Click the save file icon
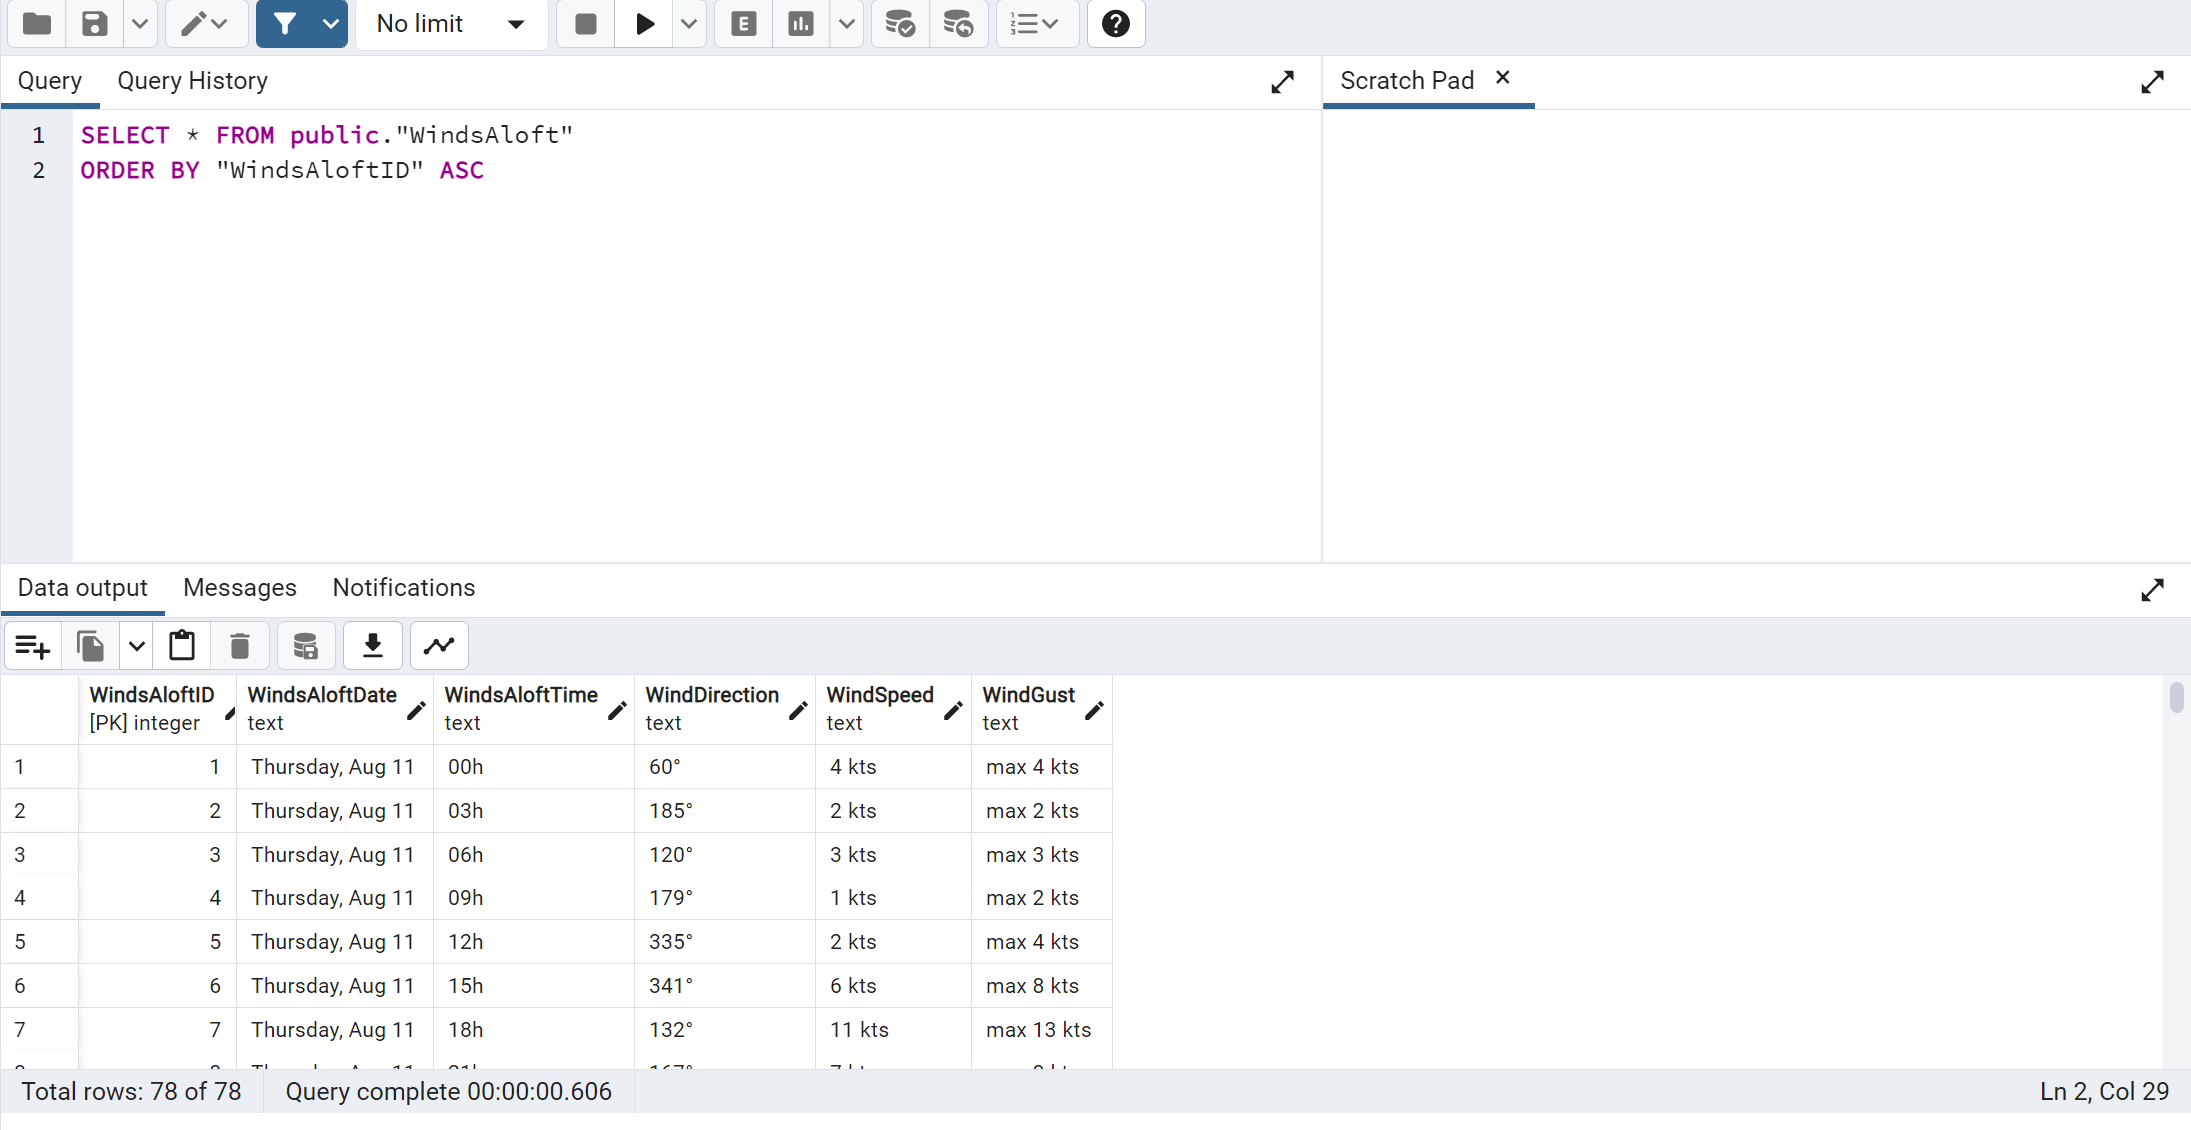The height and width of the screenshot is (1130, 2191). (x=94, y=25)
